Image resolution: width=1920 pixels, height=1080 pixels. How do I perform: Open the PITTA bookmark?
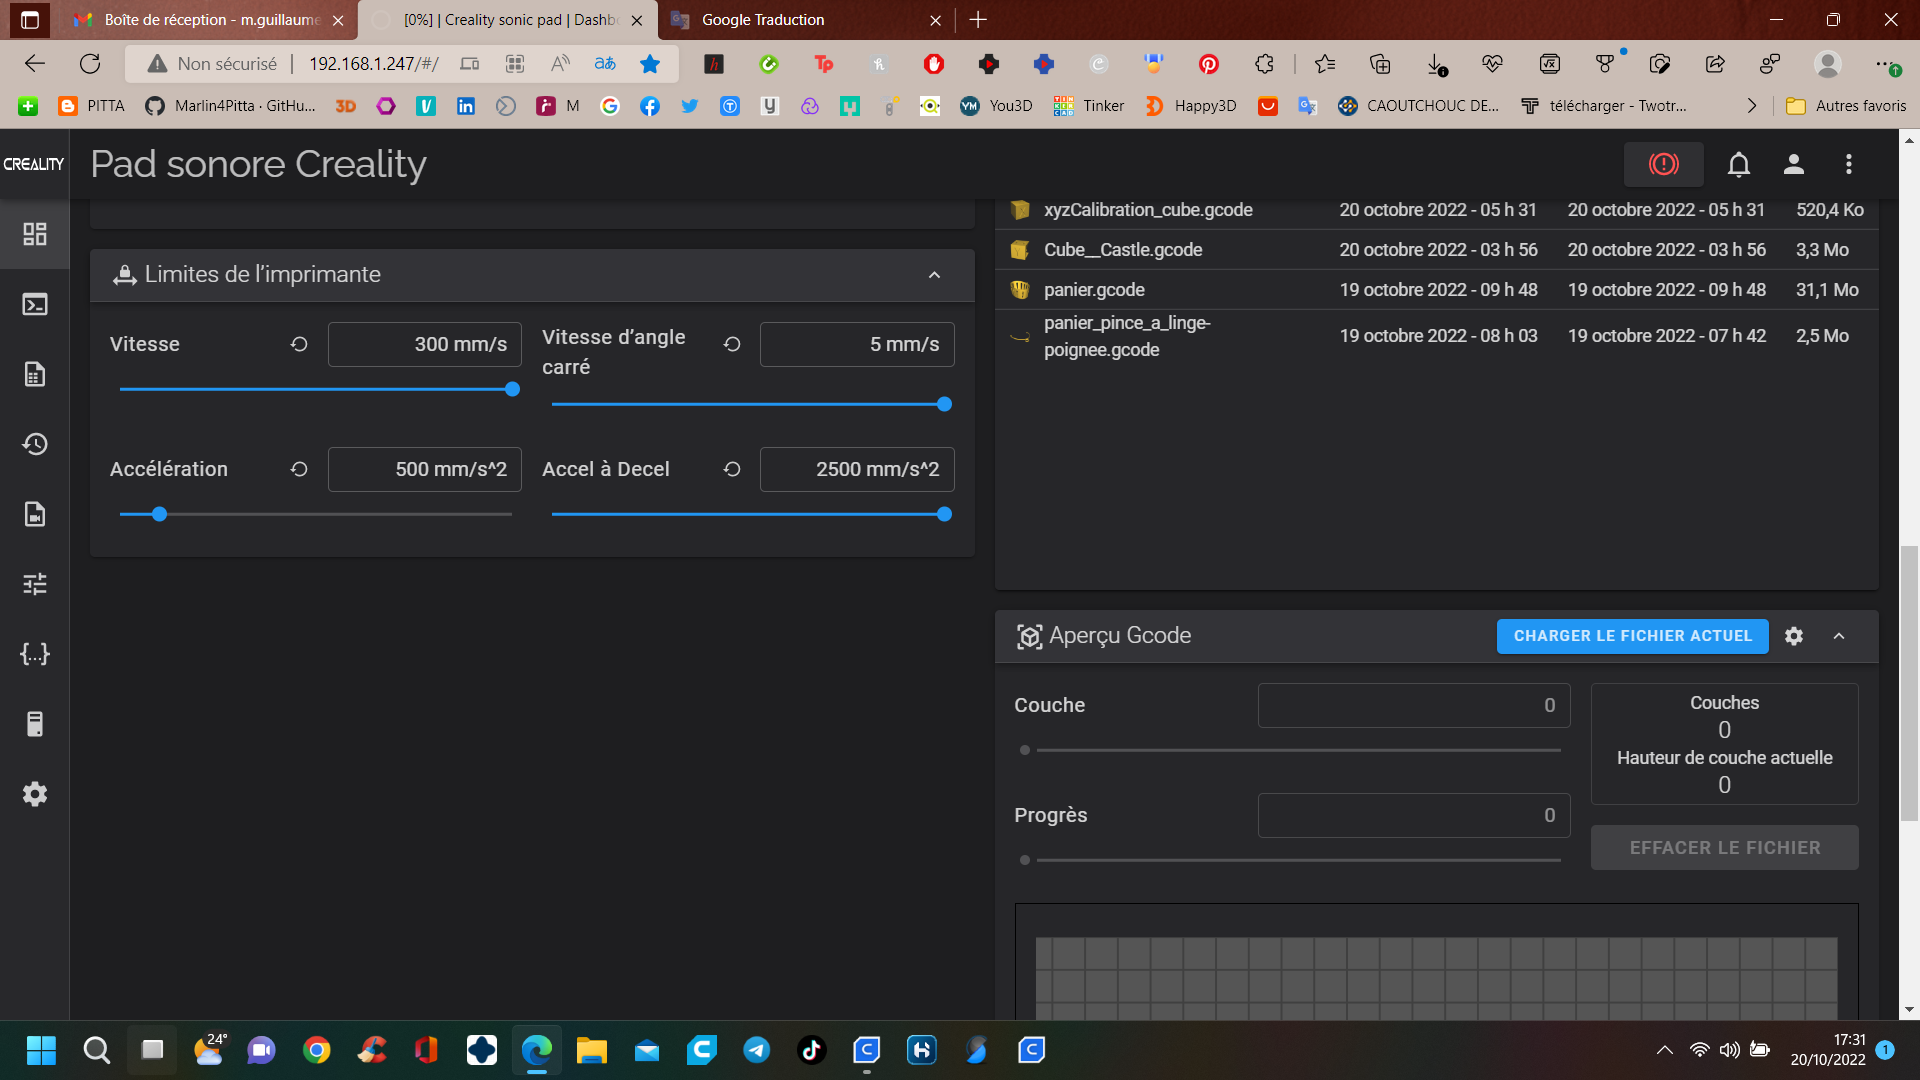point(92,106)
